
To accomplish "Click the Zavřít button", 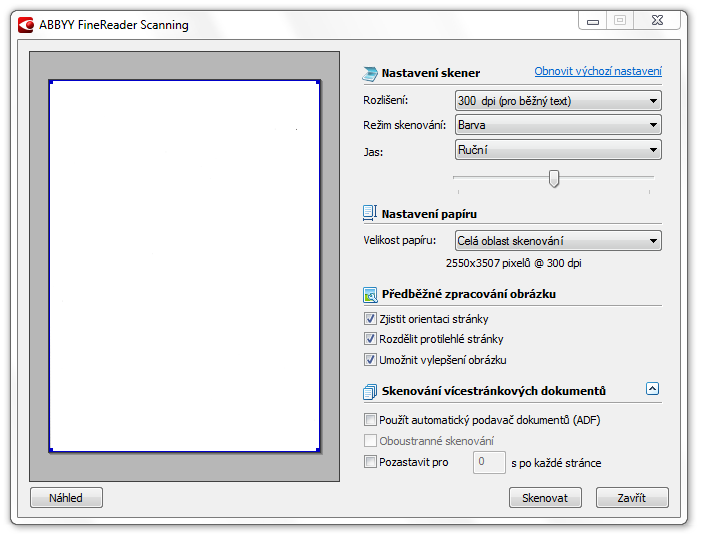I will (x=632, y=498).
